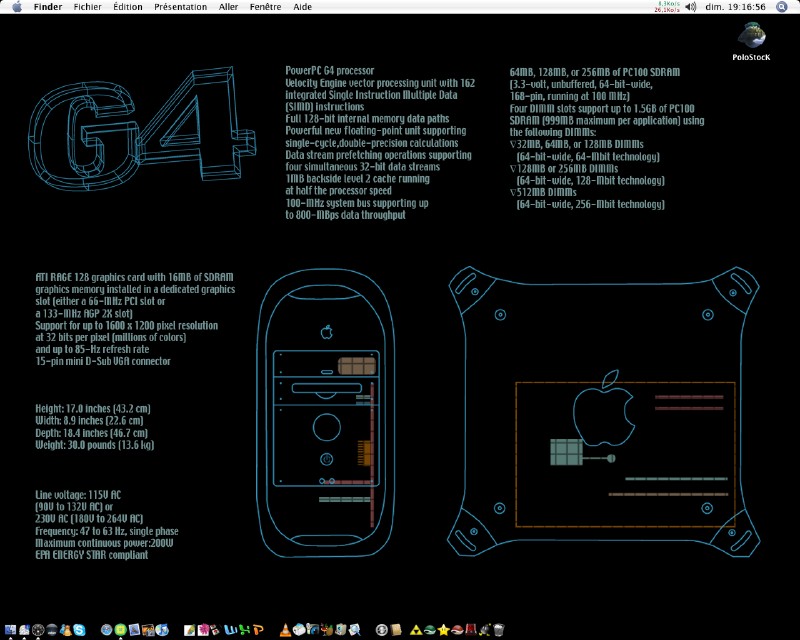Screen dimensions: 800x640
Task: Click the network speed monitor in menu bar
Action: 667,7
